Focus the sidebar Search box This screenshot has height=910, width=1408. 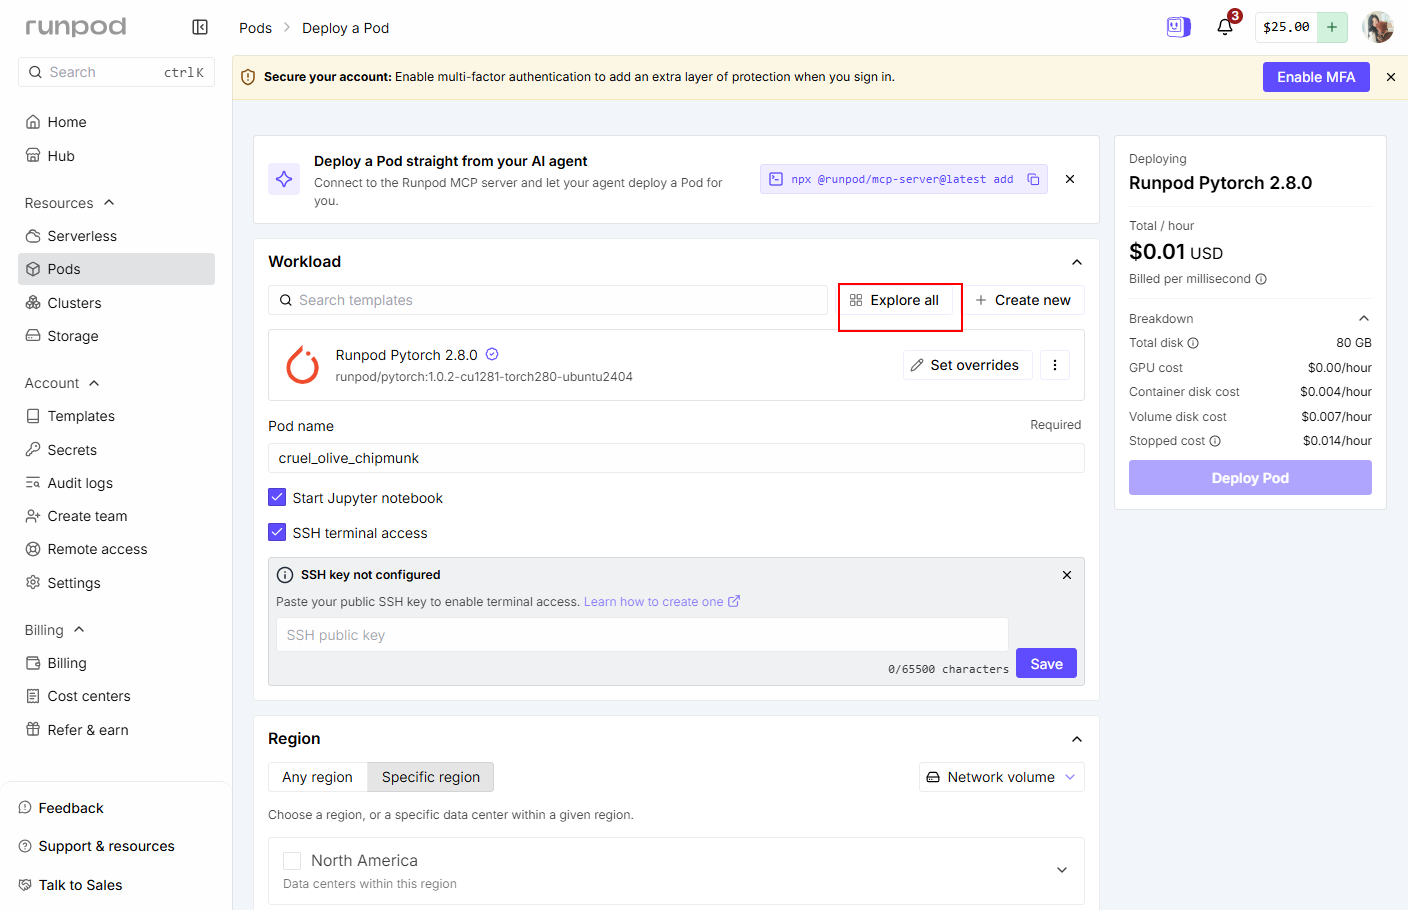pyautogui.click(x=116, y=72)
